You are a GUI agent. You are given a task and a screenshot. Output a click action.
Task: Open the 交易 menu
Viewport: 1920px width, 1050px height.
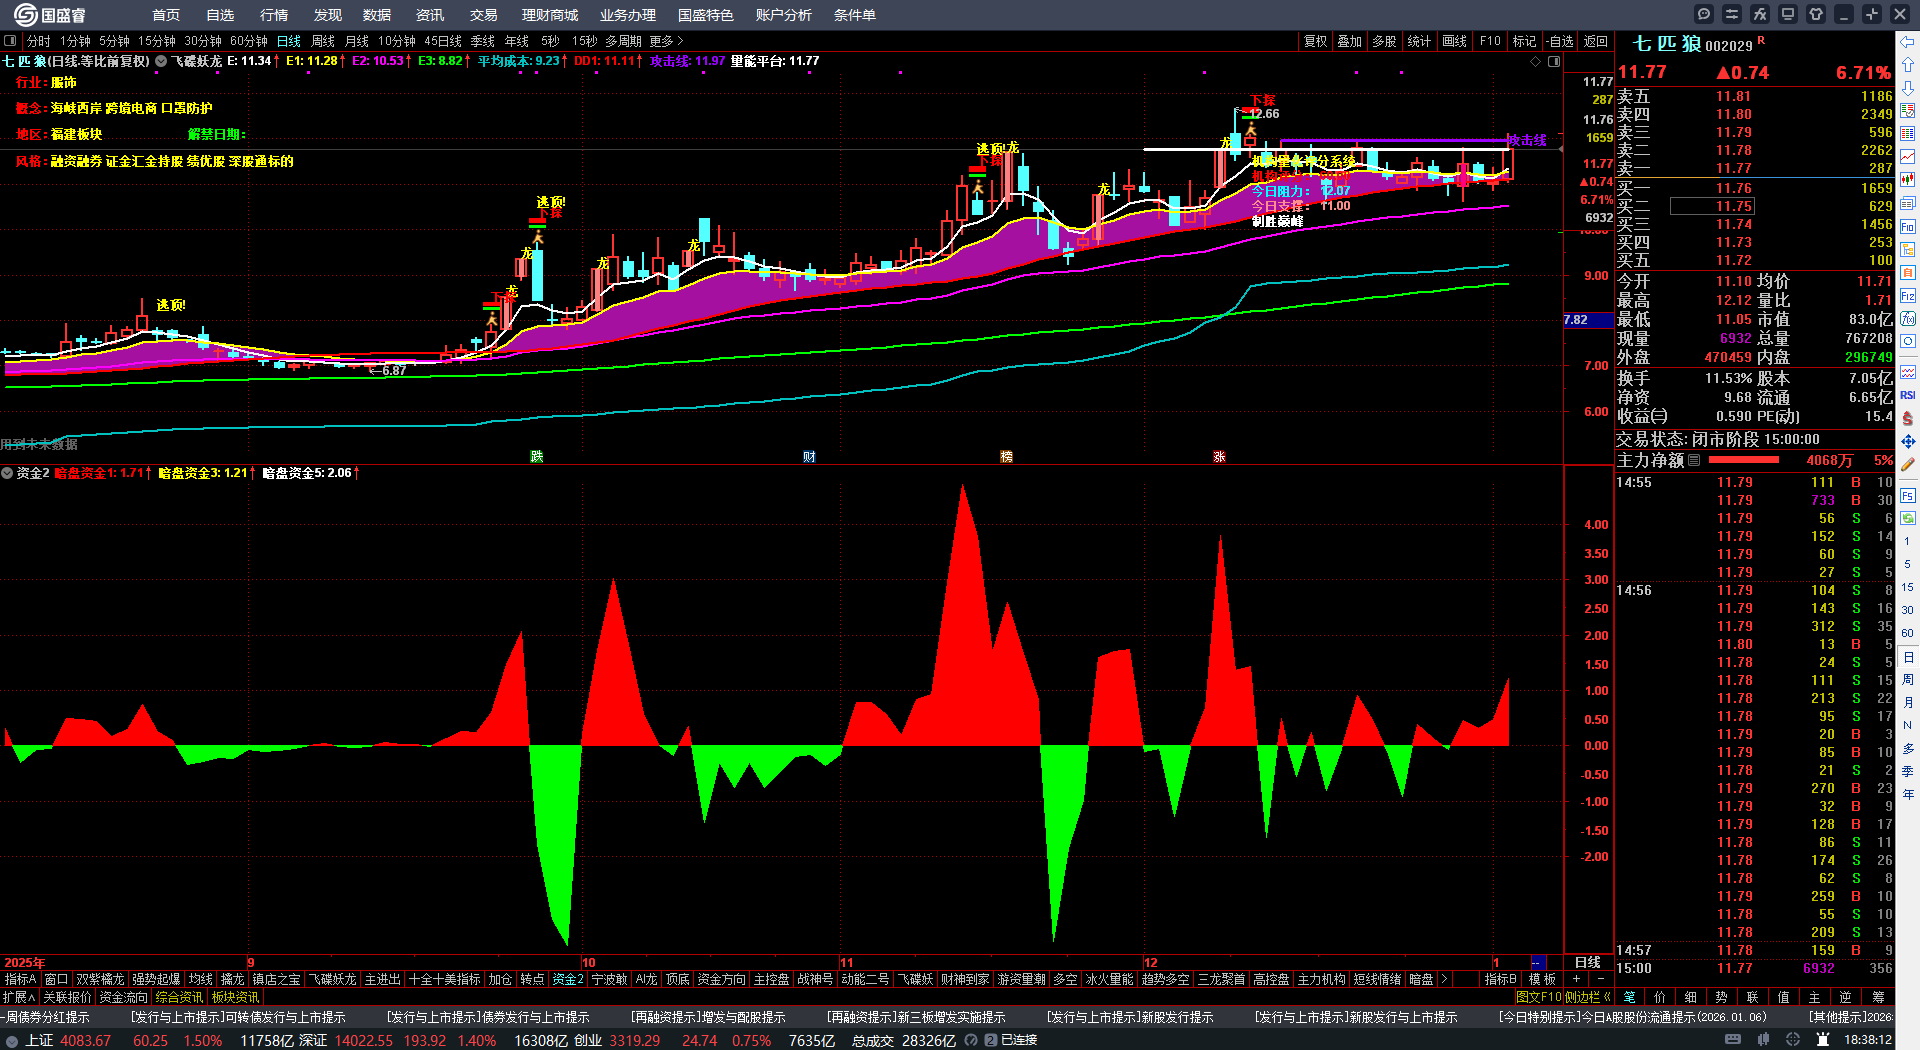pyautogui.click(x=483, y=15)
